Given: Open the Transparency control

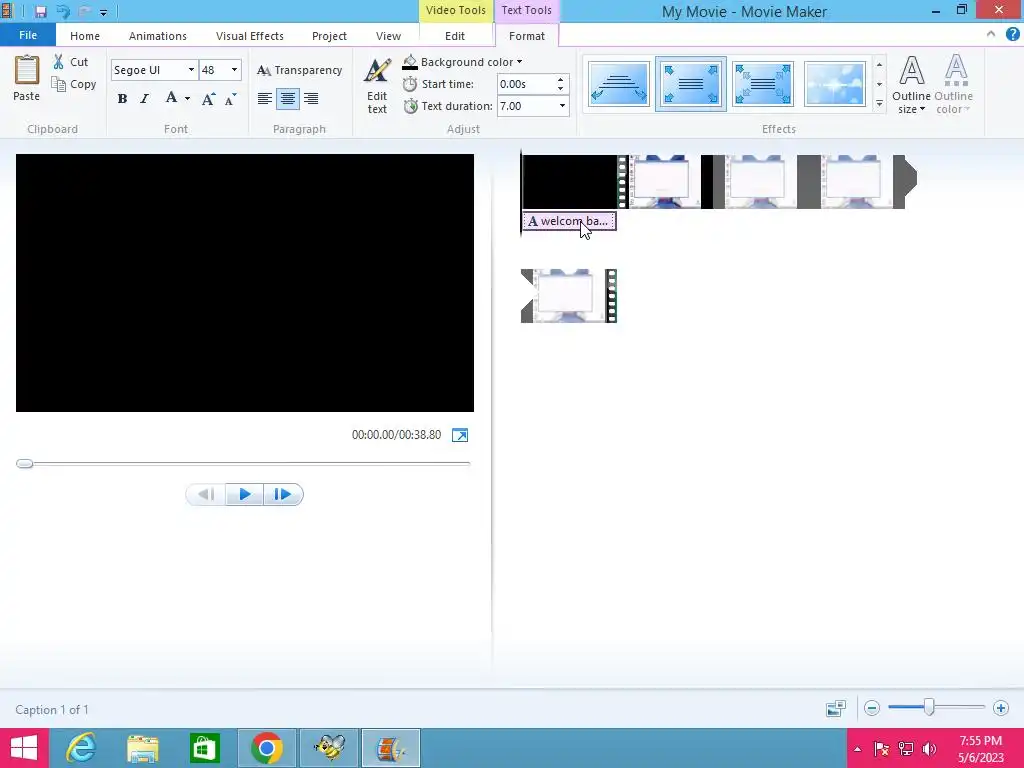Looking at the screenshot, I should 299,70.
